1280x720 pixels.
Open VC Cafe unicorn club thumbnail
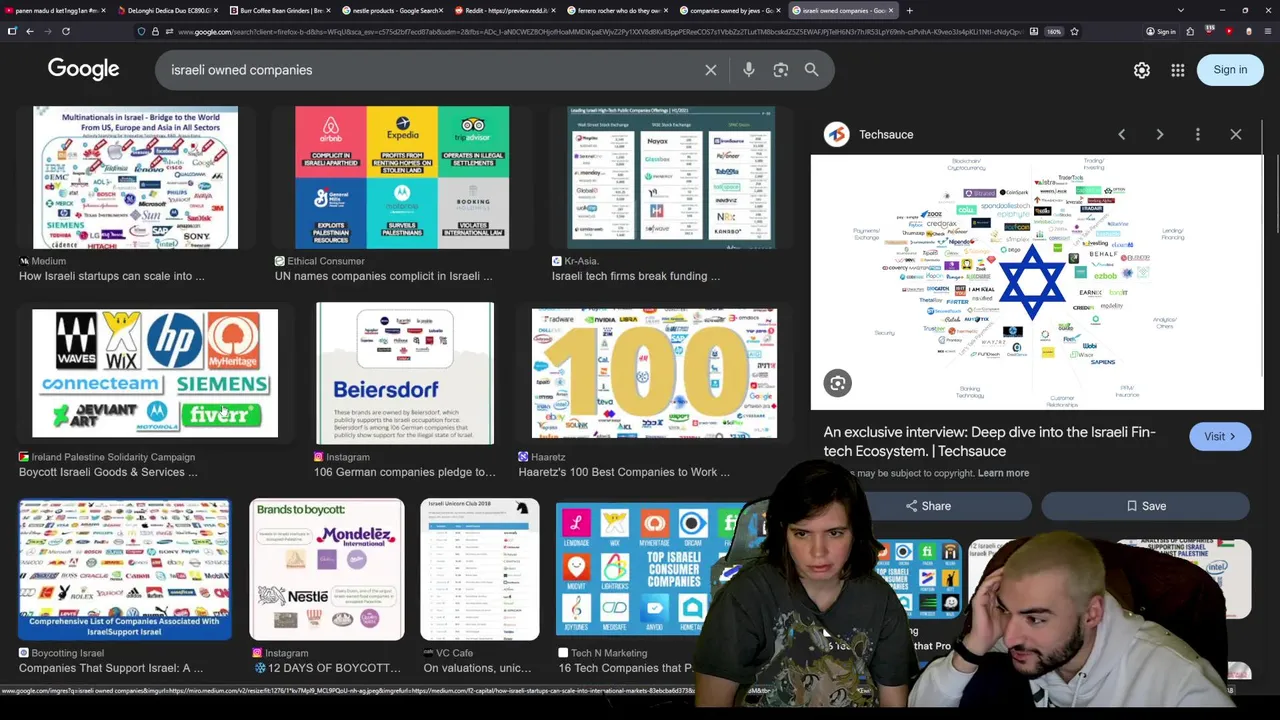point(480,569)
